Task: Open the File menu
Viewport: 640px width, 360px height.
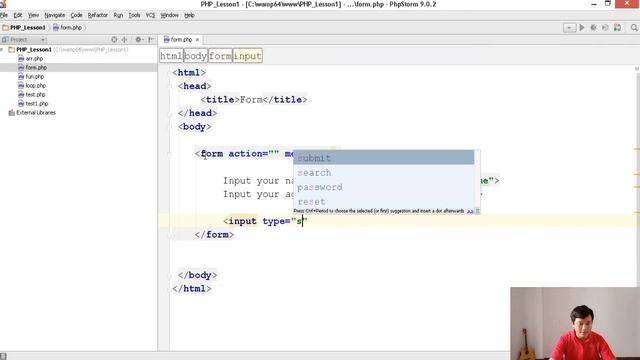Action: (x=4, y=15)
